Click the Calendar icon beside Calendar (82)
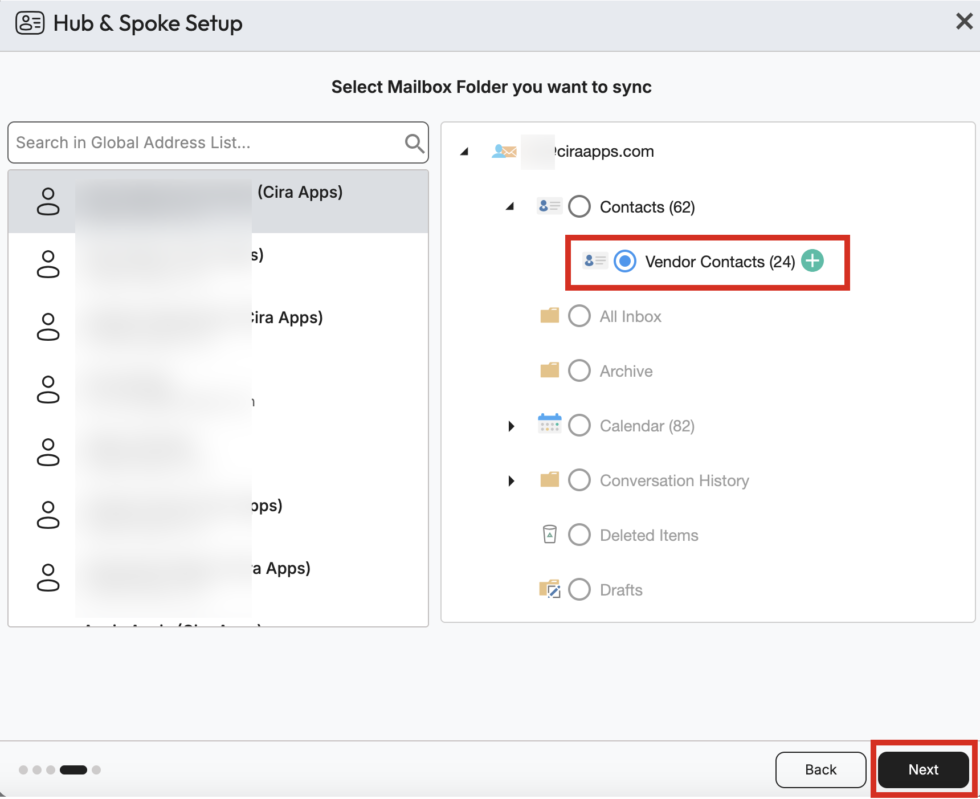This screenshot has height=799, width=980. click(x=550, y=425)
